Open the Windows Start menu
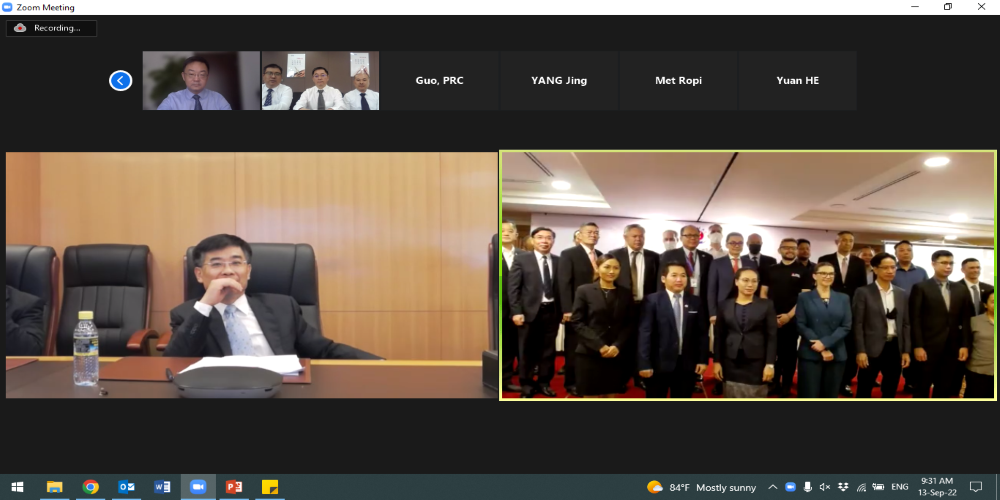1000x500 pixels. pyautogui.click(x=17, y=487)
